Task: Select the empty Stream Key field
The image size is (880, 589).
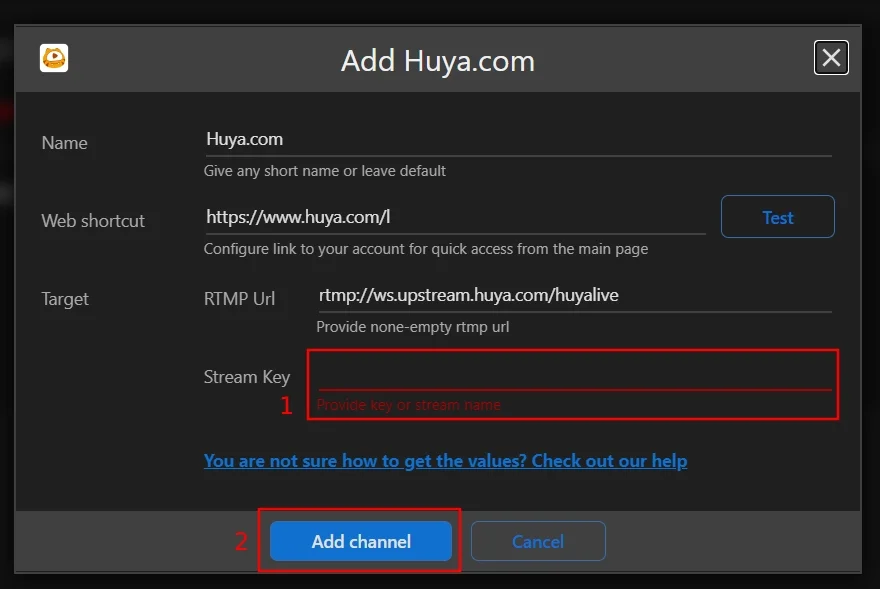Action: coord(574,375)
